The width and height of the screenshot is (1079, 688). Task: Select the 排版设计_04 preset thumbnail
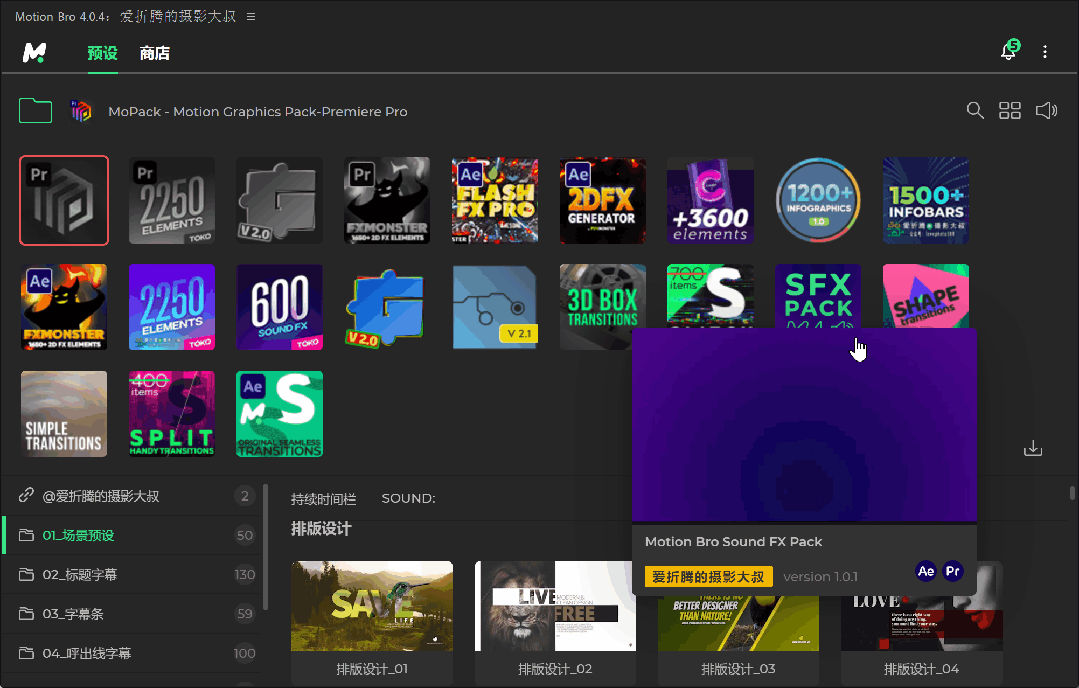(x=921, y=624)
